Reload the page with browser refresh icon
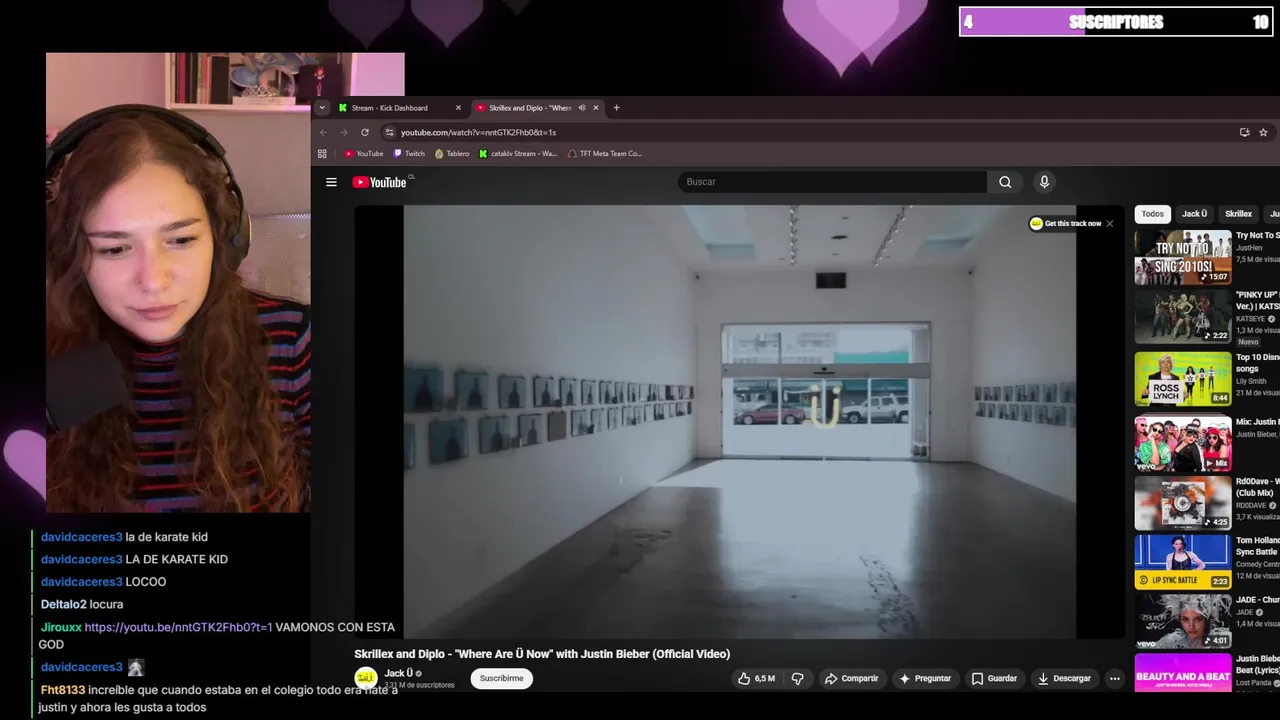The height and width of the screenshot is (720, 1280). (365, 132)
